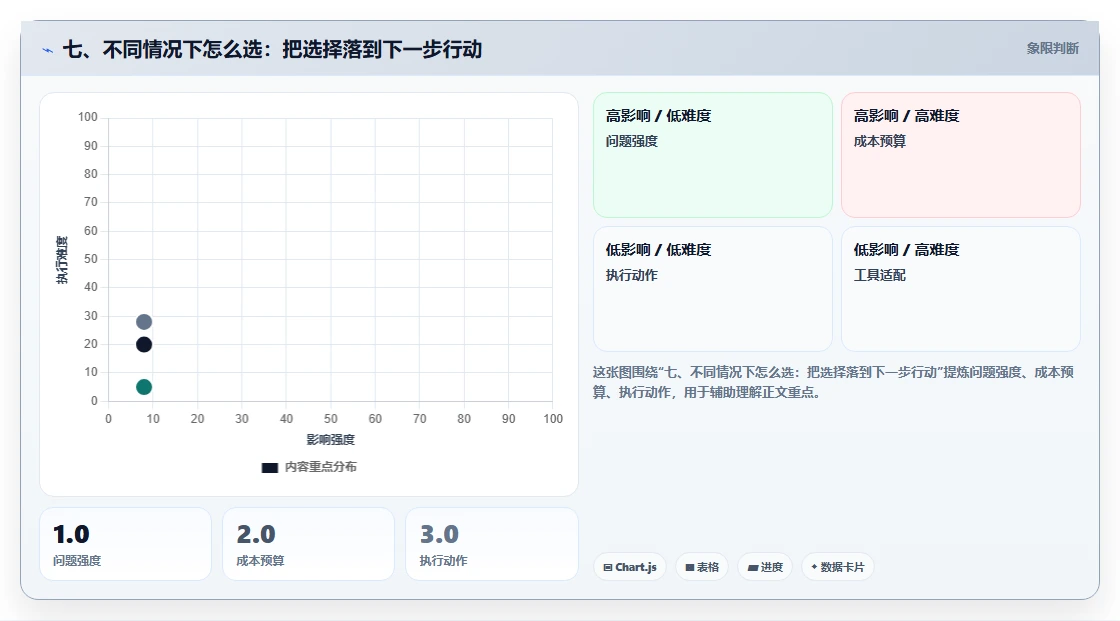Click 执行动作 text in 低影响 / 低难度 card
Viewport: 1120px width, 621px height.
tap(631, 275)
